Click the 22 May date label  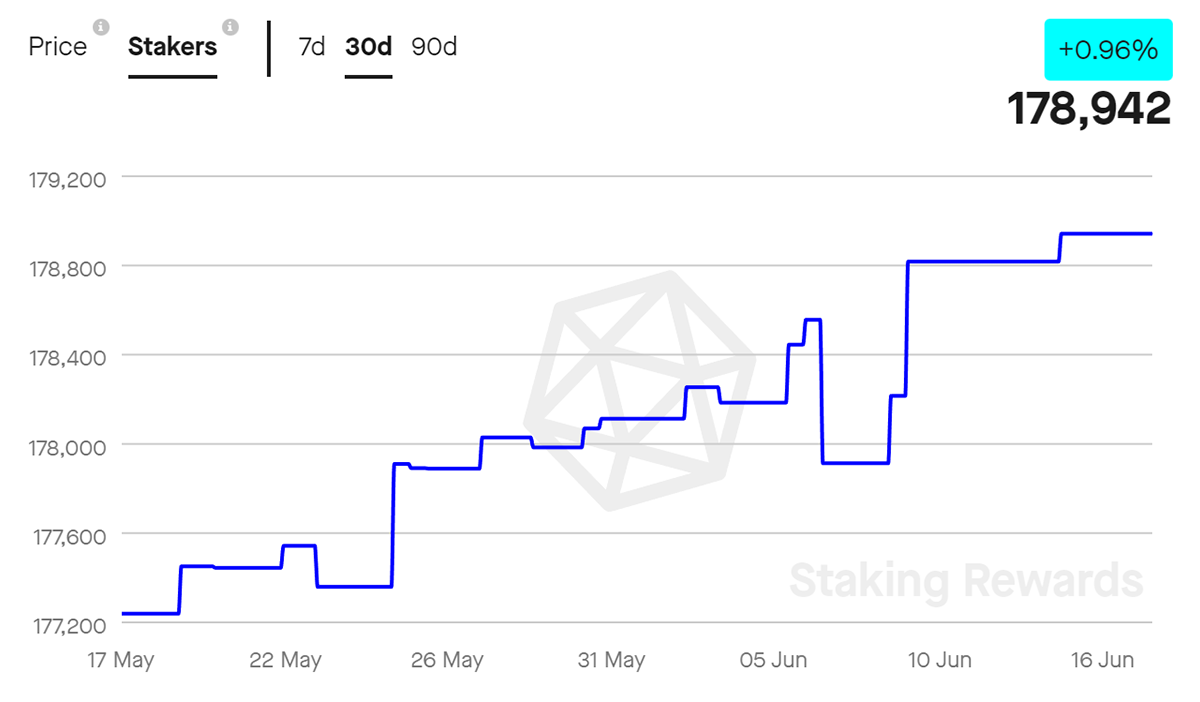click(x=285, y=661)
